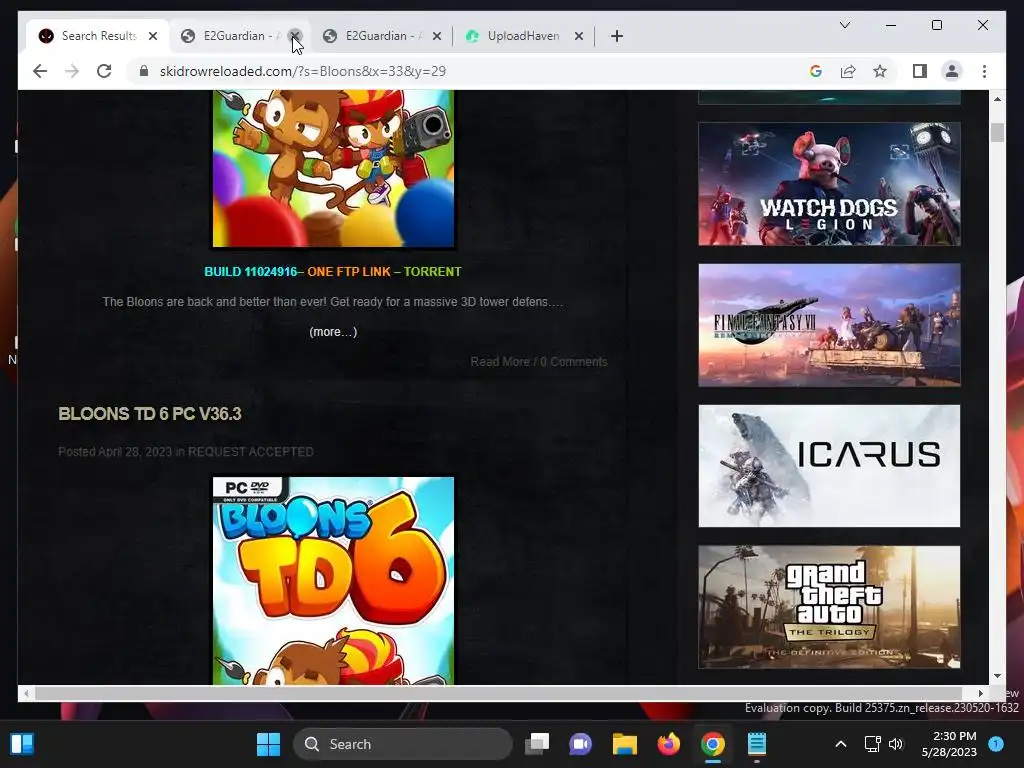The width and height of the screenshot is (1024, 768).
Task: Open Watch Dogs Legion sidebar banner
Action: 829,184
